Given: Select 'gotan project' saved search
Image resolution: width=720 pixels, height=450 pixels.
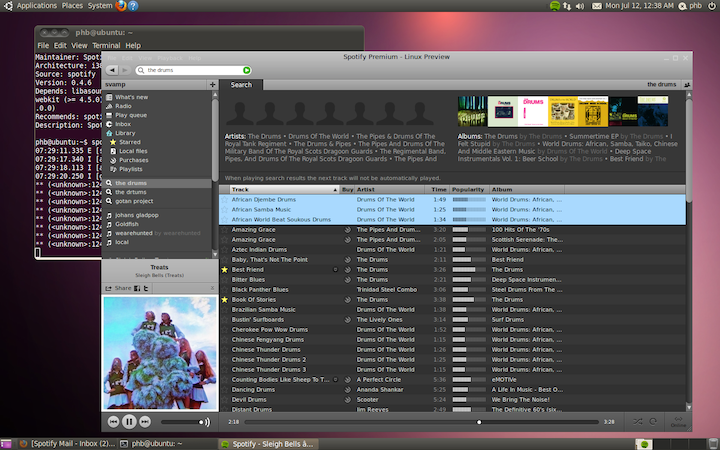Looking at the screenshot, I should pyautogui.click(x=134, y=201).
